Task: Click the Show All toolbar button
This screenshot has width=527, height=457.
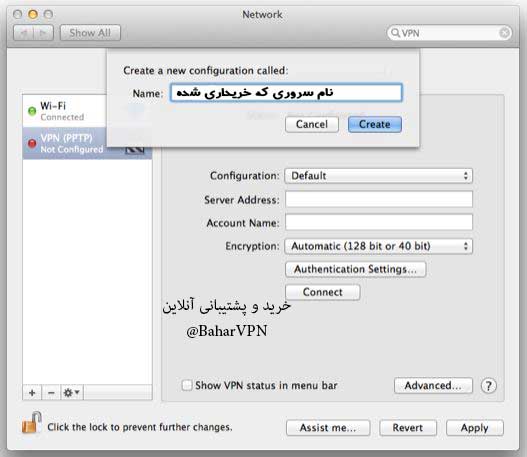Action: pyautogui.click(x=90, y=33)
